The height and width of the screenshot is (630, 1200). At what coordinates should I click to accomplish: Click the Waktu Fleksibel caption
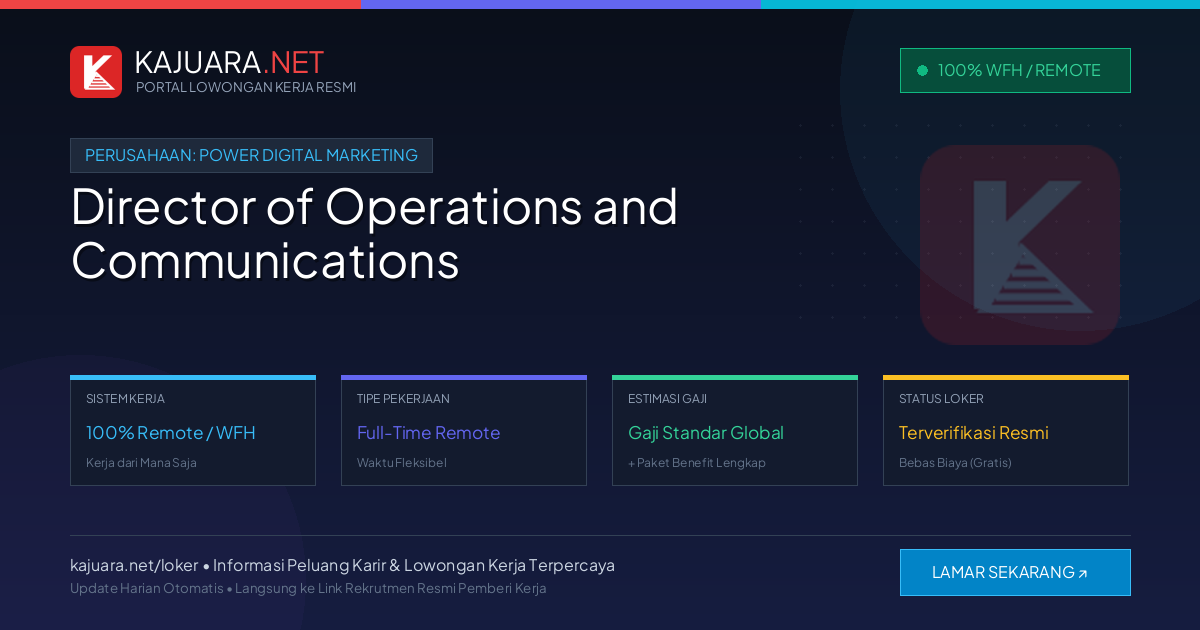[402, 463]
